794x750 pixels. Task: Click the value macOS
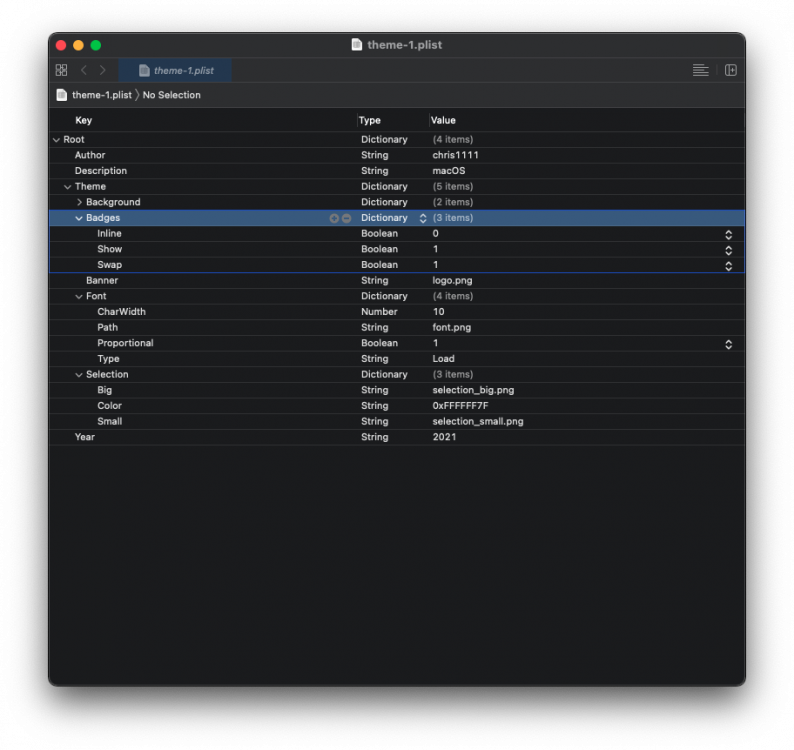449,171
